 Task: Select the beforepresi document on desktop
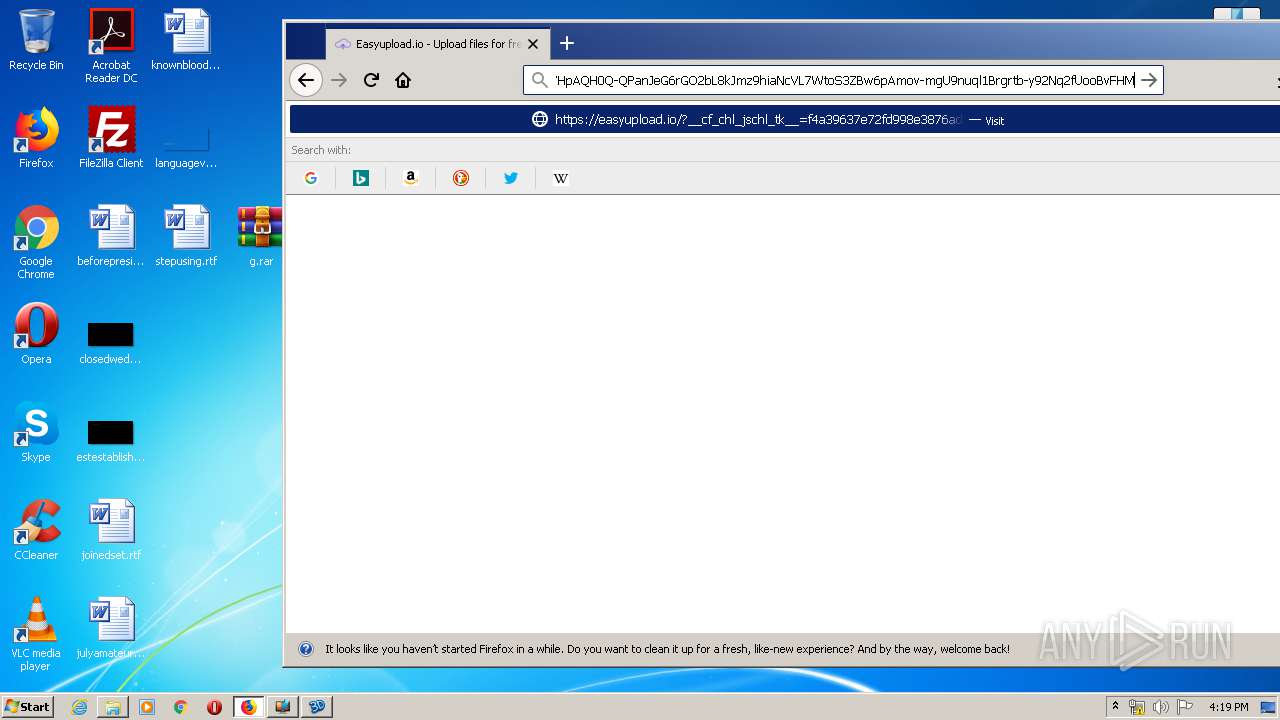click(111, 236)
